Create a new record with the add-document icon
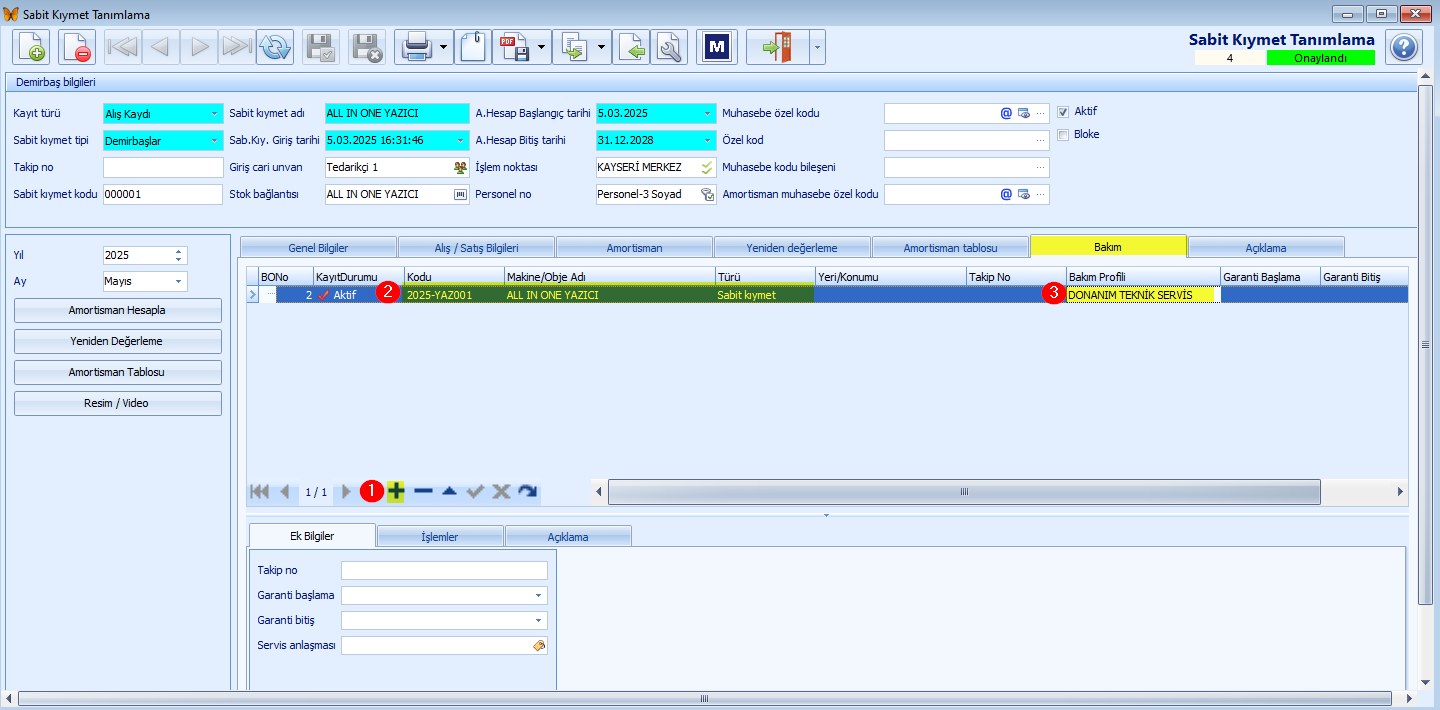1440x710 pixels. [x=31, y=47]
